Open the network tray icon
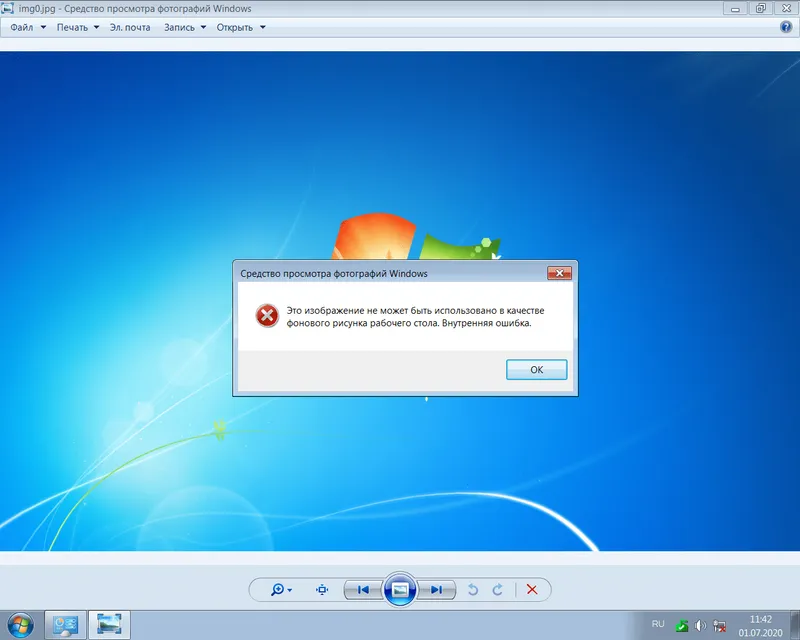The width and height of the screenshot is (800, 640). coord(719,625)
